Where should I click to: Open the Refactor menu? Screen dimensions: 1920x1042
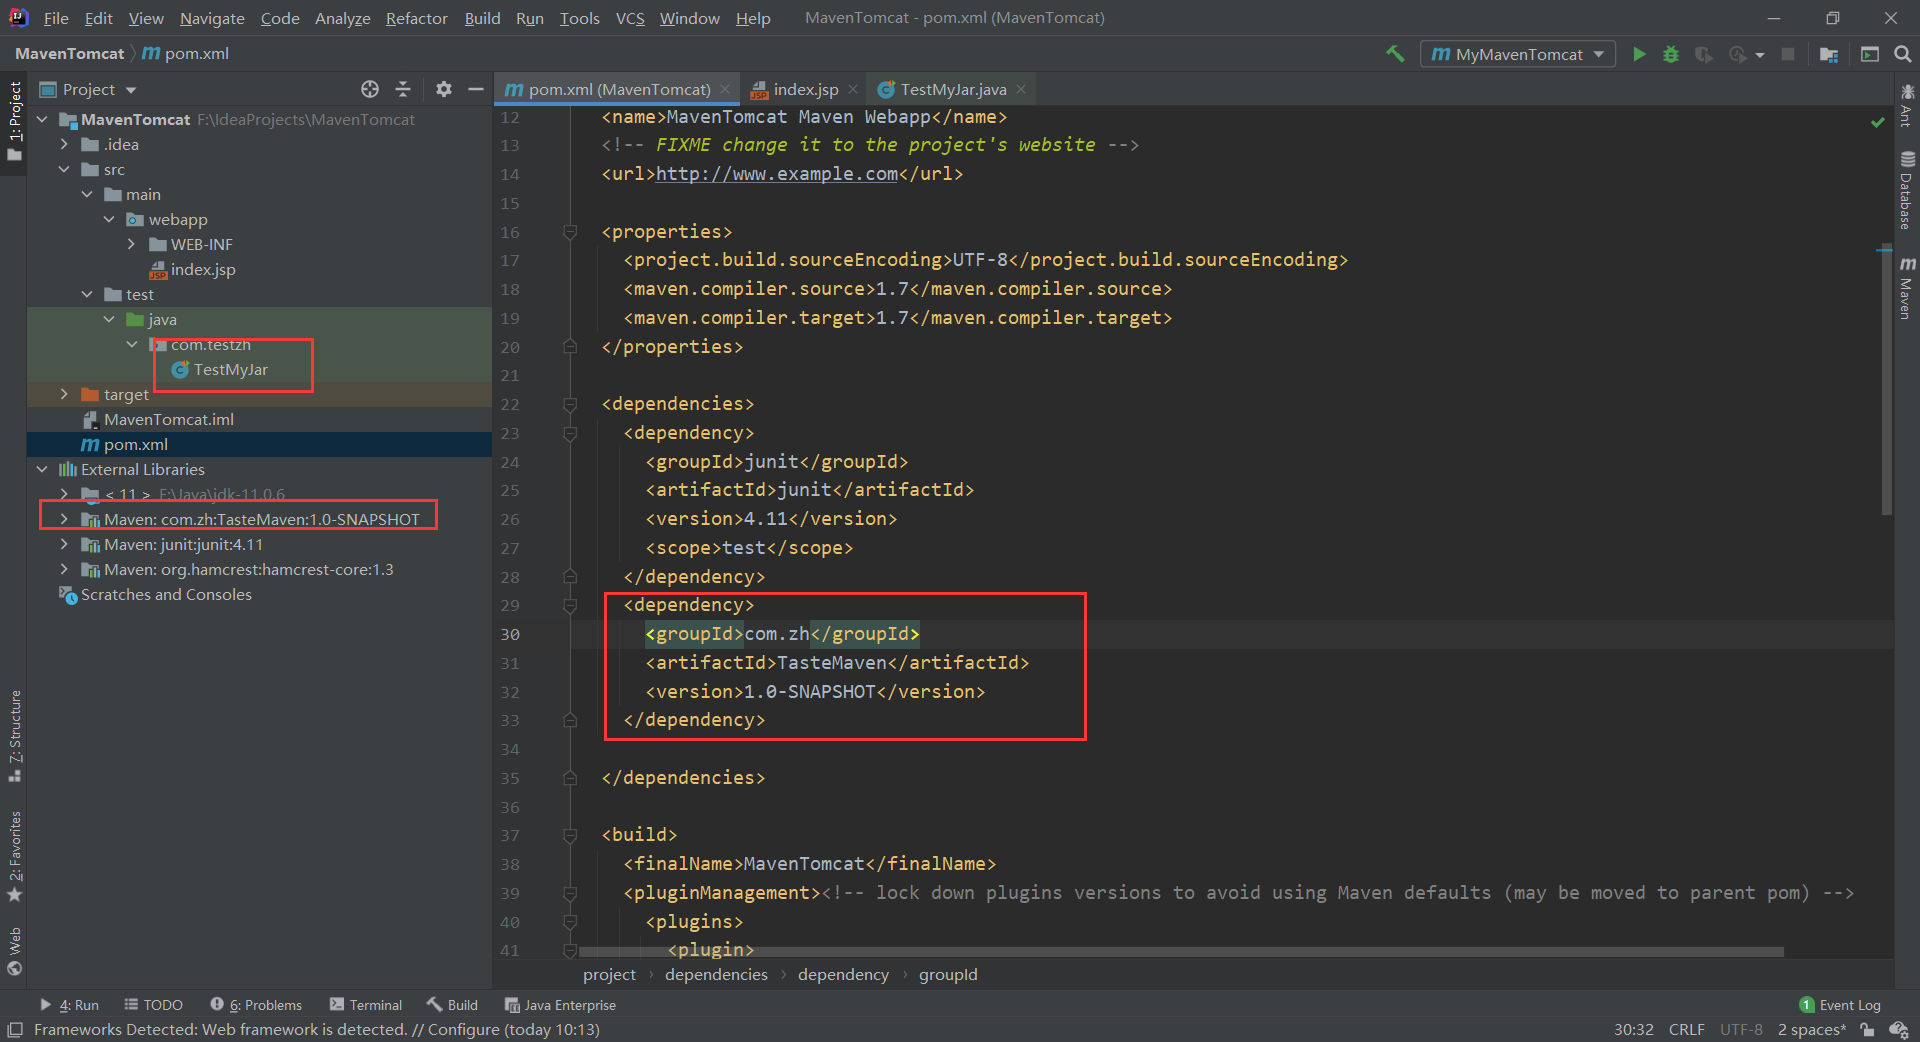pyautogui.click(x=416, y=18)
